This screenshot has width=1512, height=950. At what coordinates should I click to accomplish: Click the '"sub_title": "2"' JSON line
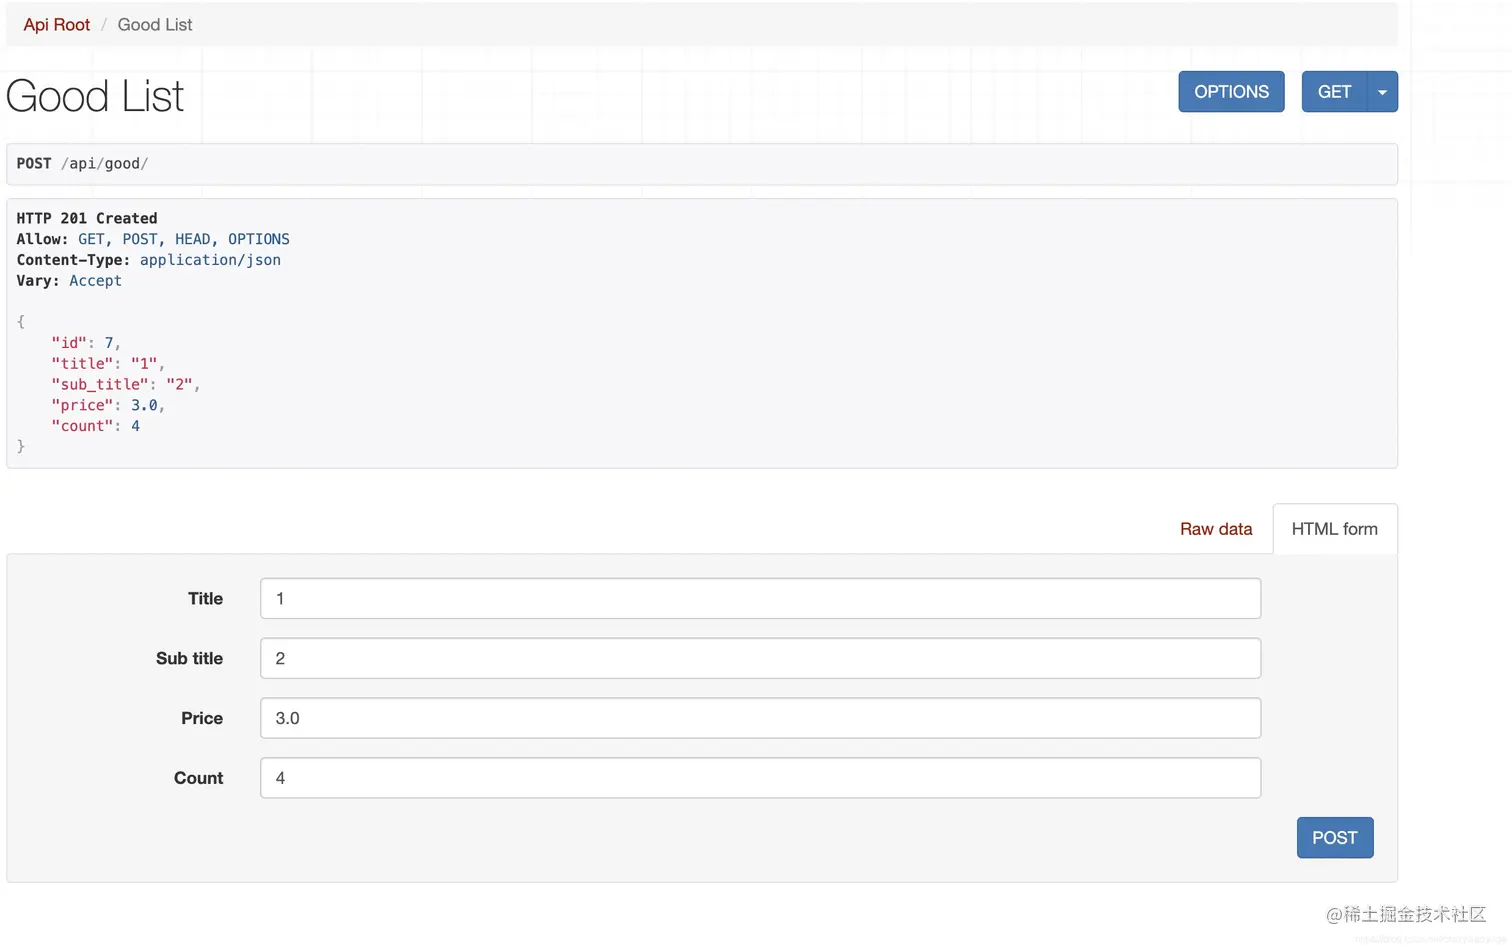126,385
